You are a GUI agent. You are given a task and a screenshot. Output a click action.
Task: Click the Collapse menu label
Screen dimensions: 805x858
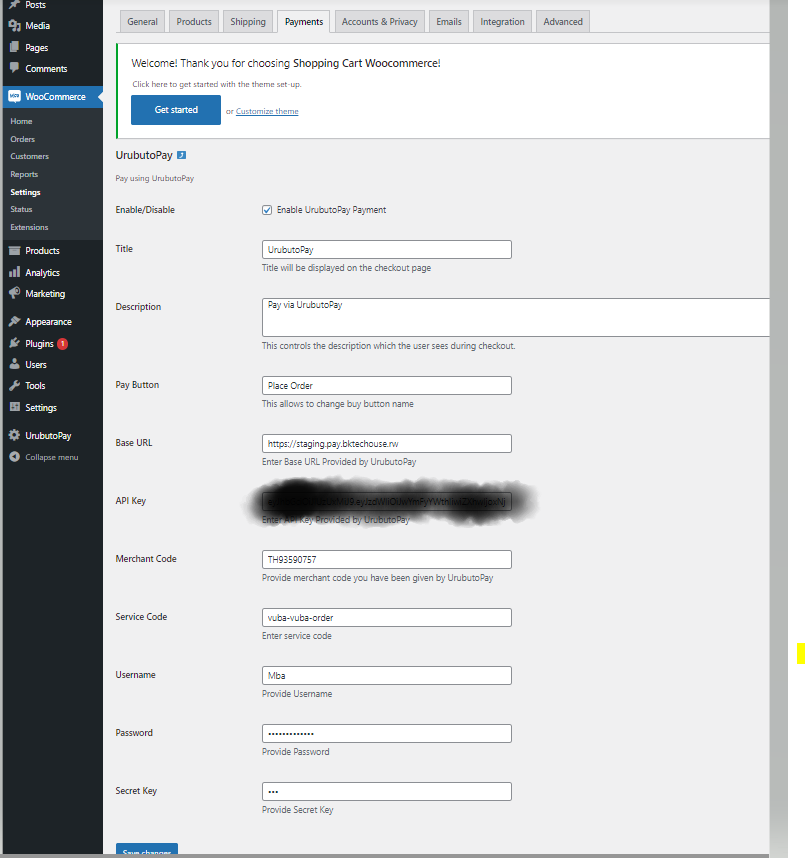tap(51, 457)
